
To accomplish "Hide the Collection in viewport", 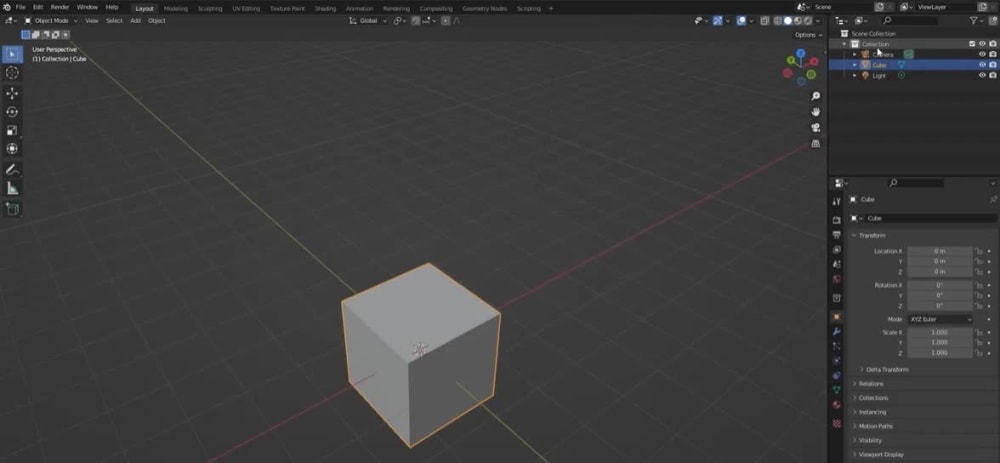I will (x=982, y=44).
